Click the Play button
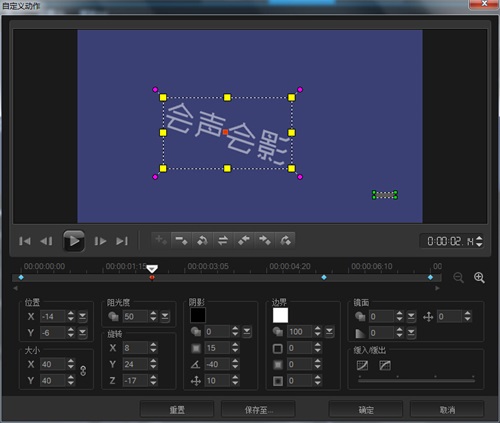Viewport: 500px width, 423px height. (74, 241)
